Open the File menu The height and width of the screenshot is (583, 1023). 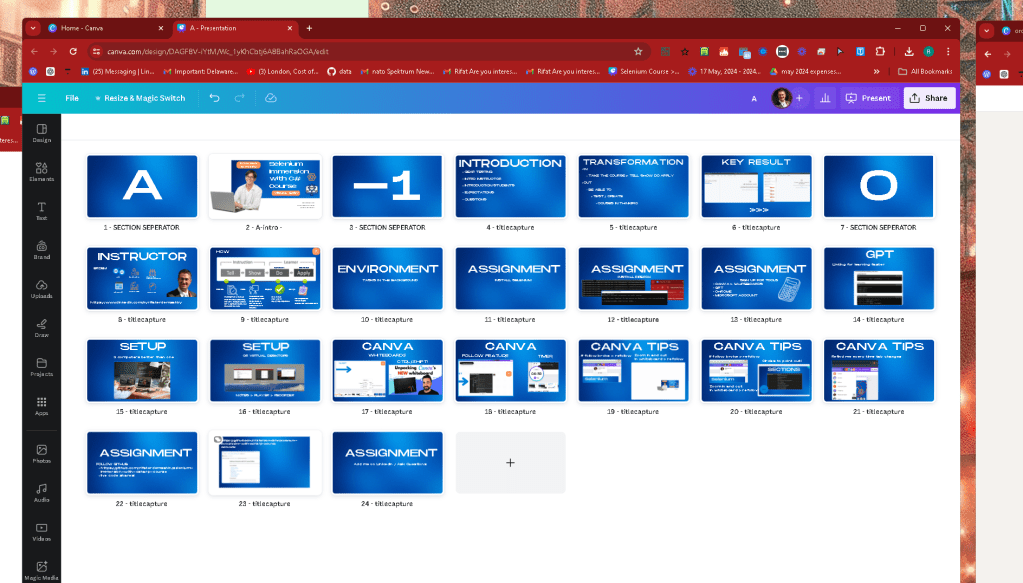pos(72,98)
